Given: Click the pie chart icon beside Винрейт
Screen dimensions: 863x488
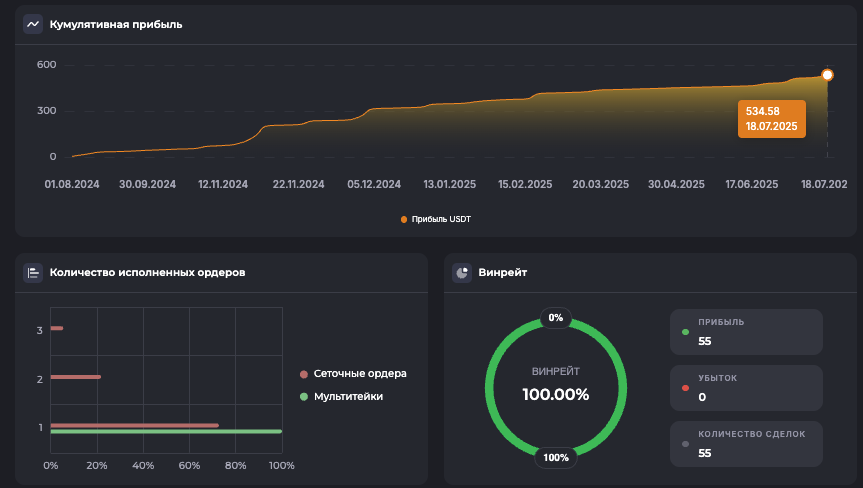Looking at the screenshot, I should 462,272.
